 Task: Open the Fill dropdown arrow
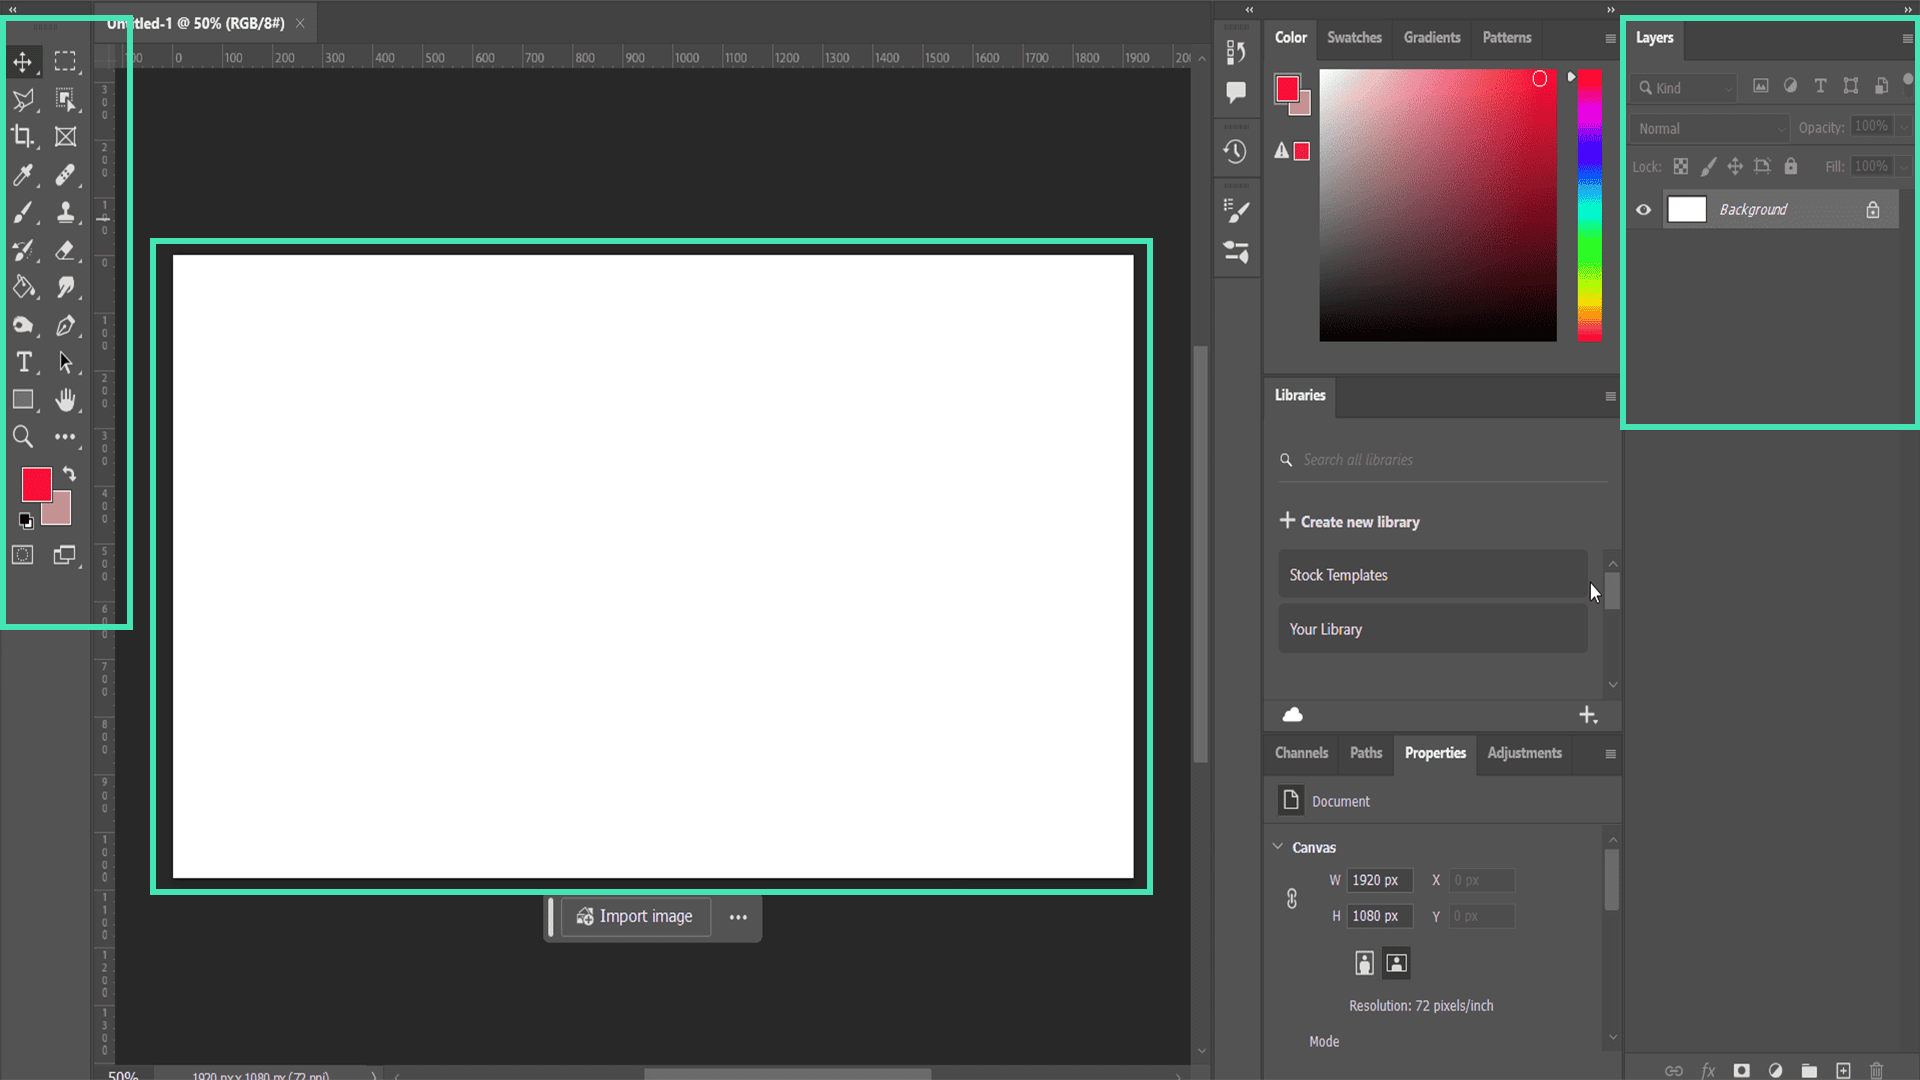point(1904,167)
